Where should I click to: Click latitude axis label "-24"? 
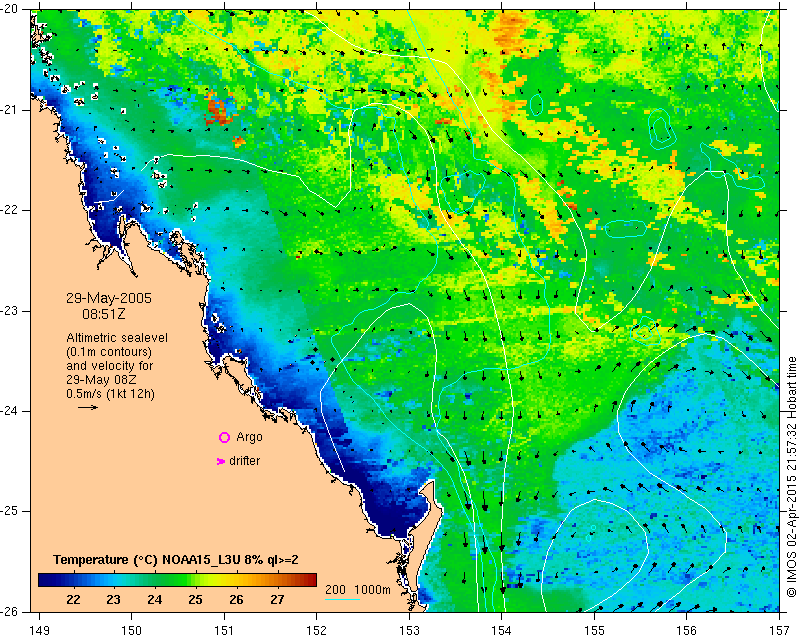click(9, 411)
